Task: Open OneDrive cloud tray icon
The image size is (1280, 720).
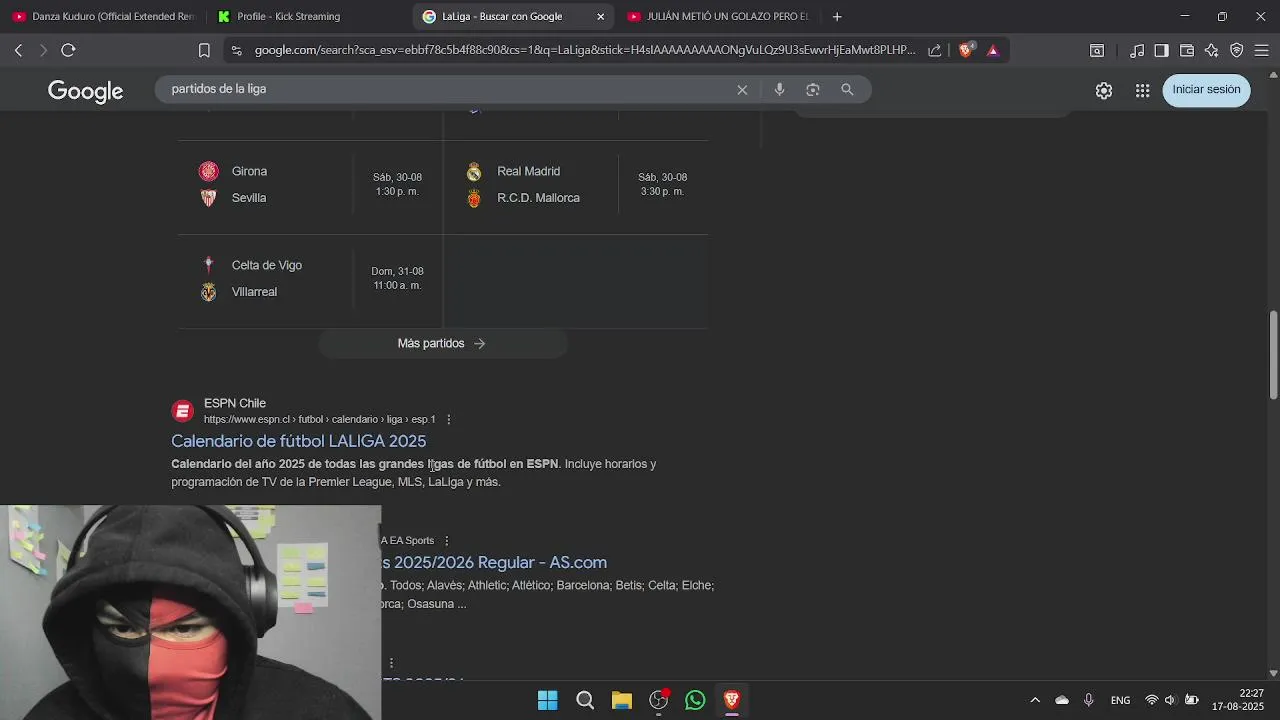Action: (1062, 700)
